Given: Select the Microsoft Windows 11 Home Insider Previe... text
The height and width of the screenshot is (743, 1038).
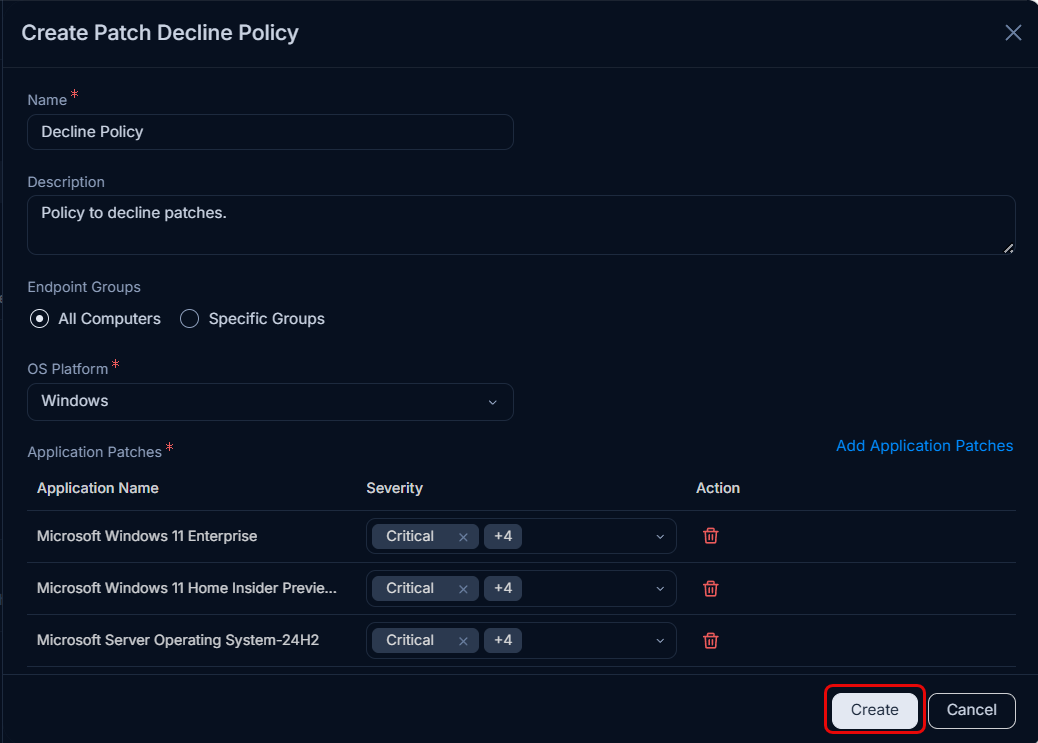Looking at the screenshot, I should pos(187,588).
